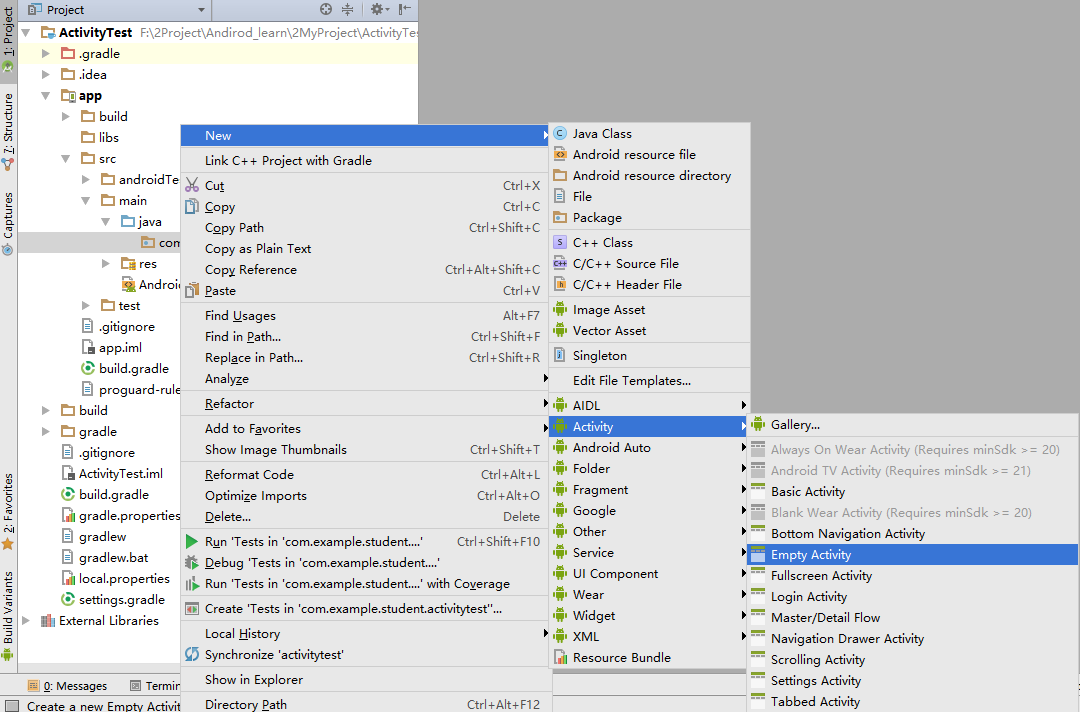
Task: Click the C/C++ Source File icon
Action: [561, 264]
